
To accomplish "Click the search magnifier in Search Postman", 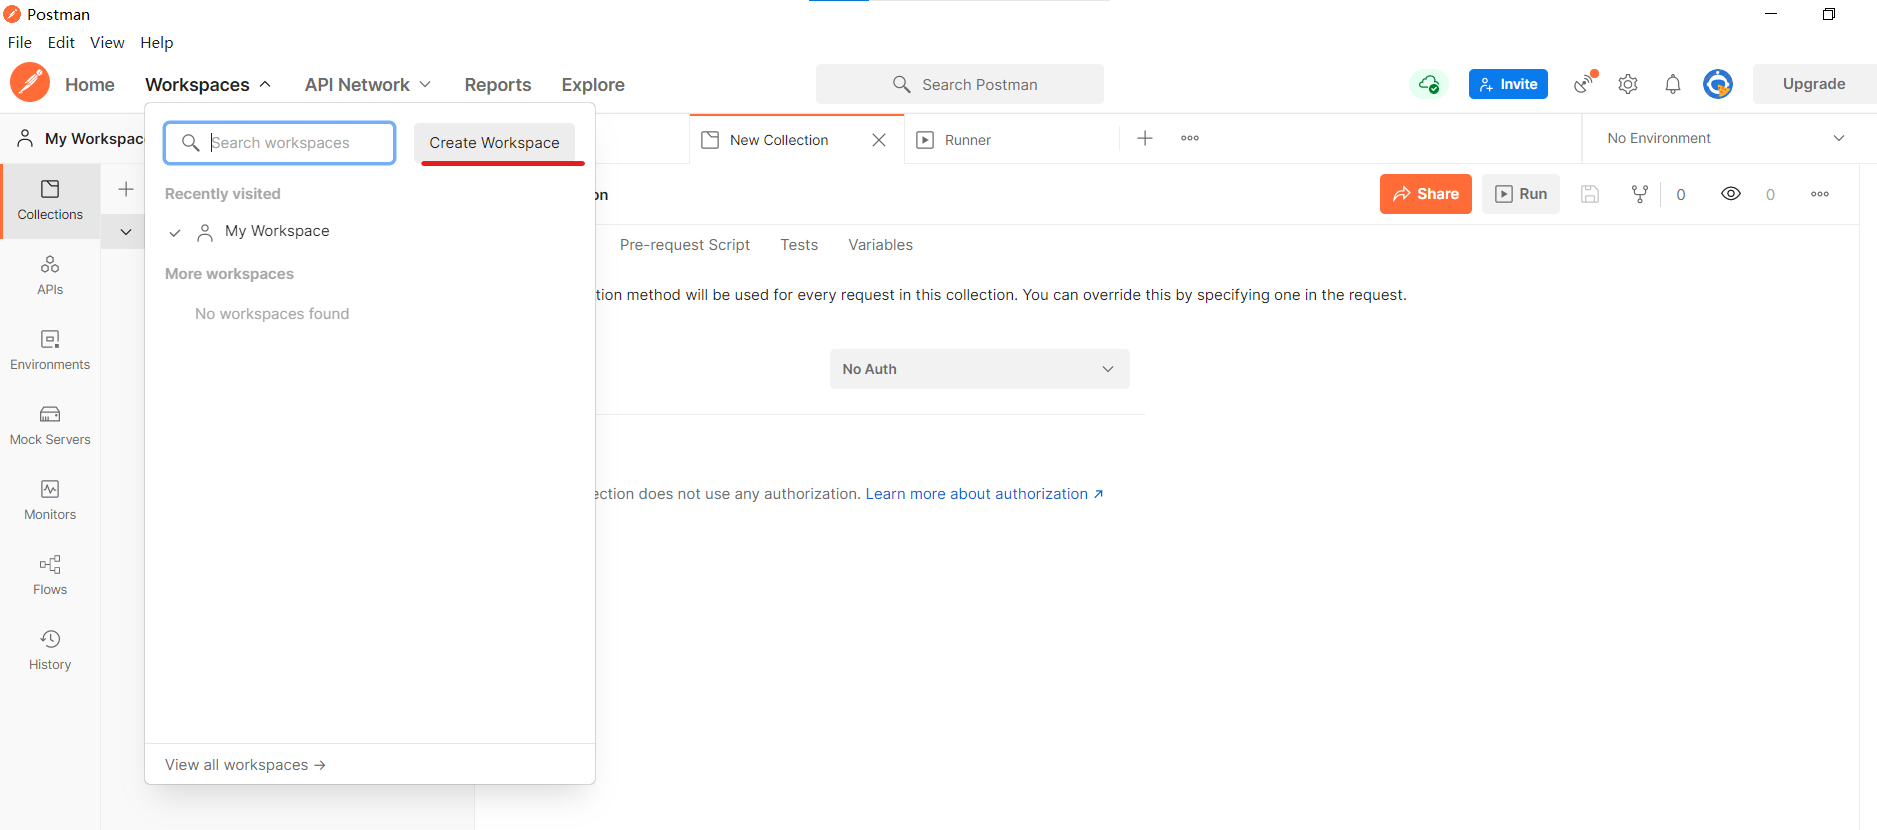I will coord(901,85).
